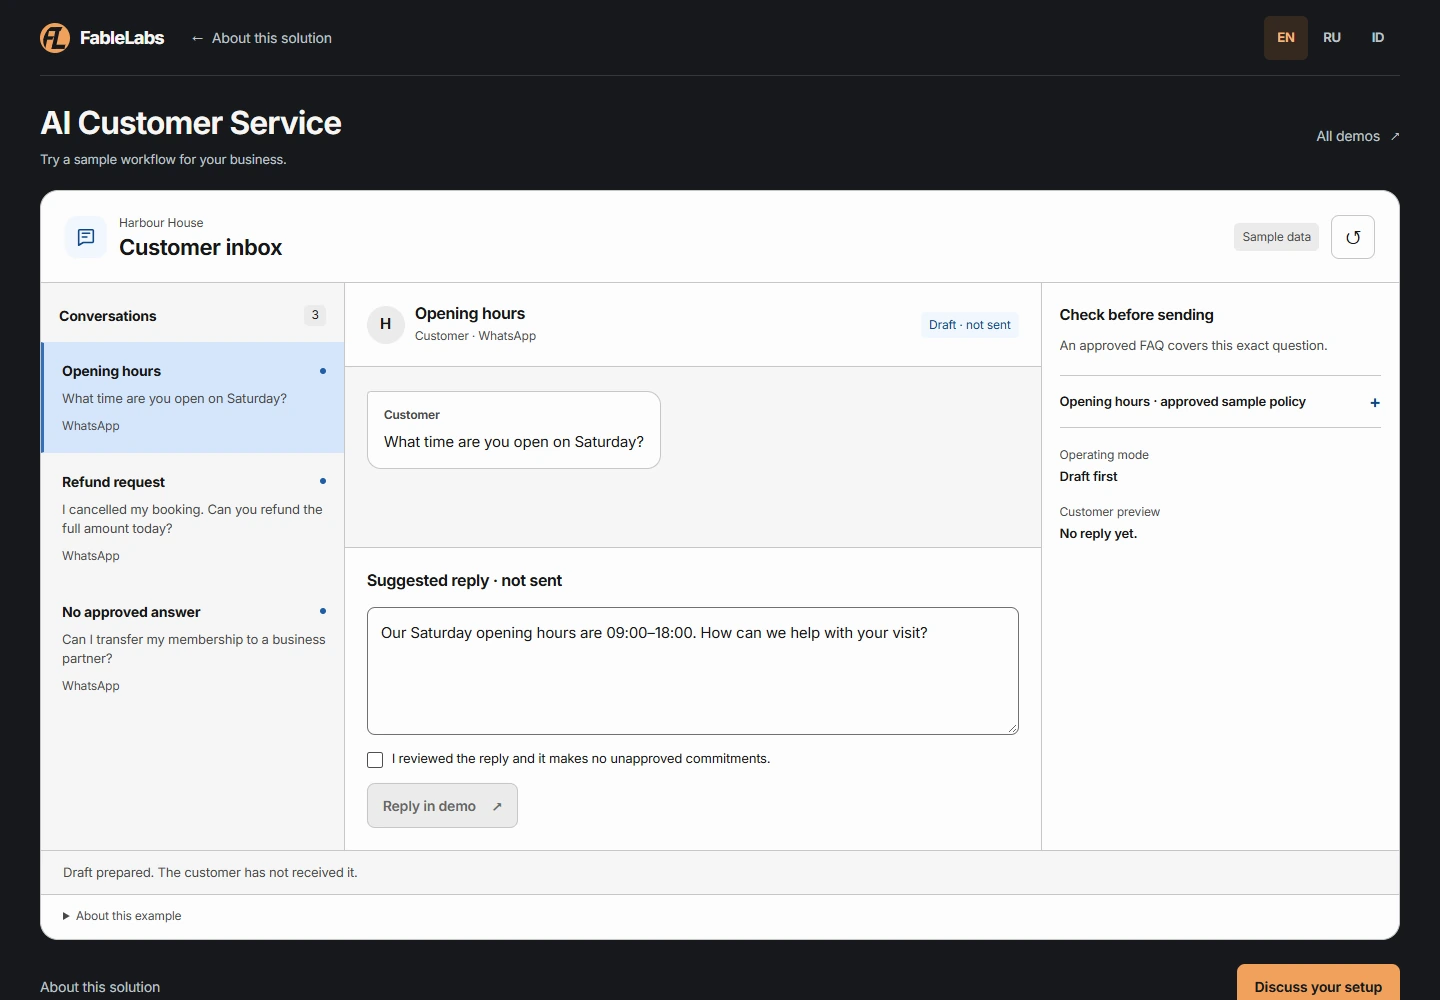Screen dimensions: 1440x1000
Task: Click the Suggested reply · not sent heading
Action: click(x=464, y=581)
